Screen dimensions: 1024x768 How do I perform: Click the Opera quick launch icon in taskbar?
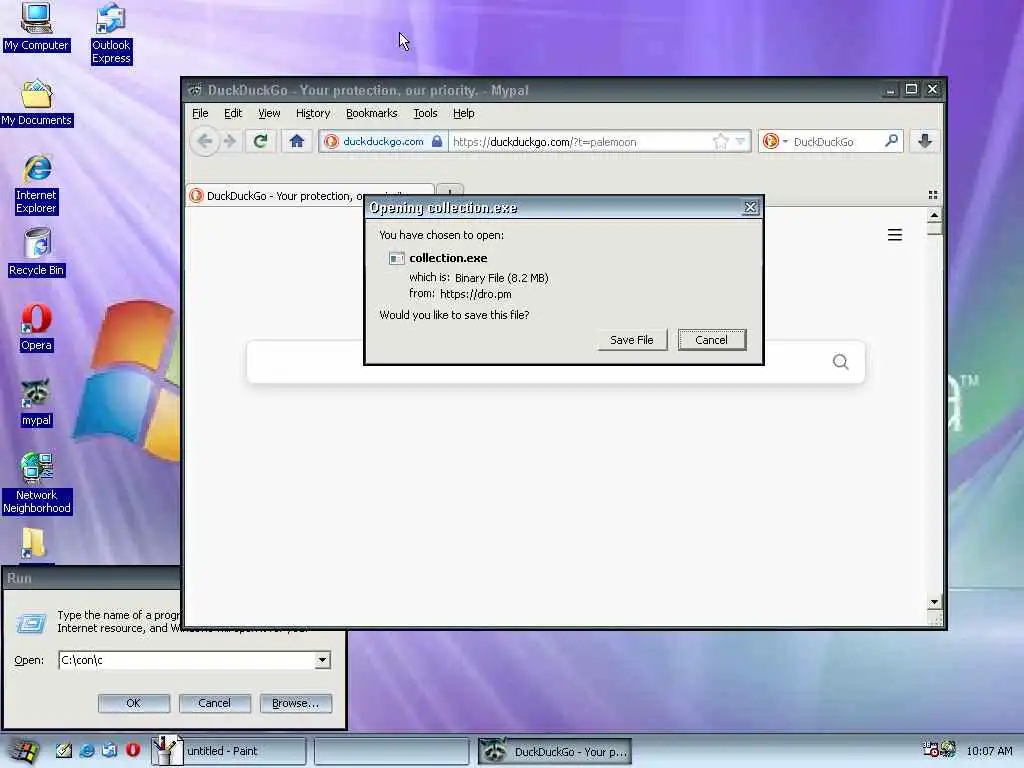pos(133,750)
